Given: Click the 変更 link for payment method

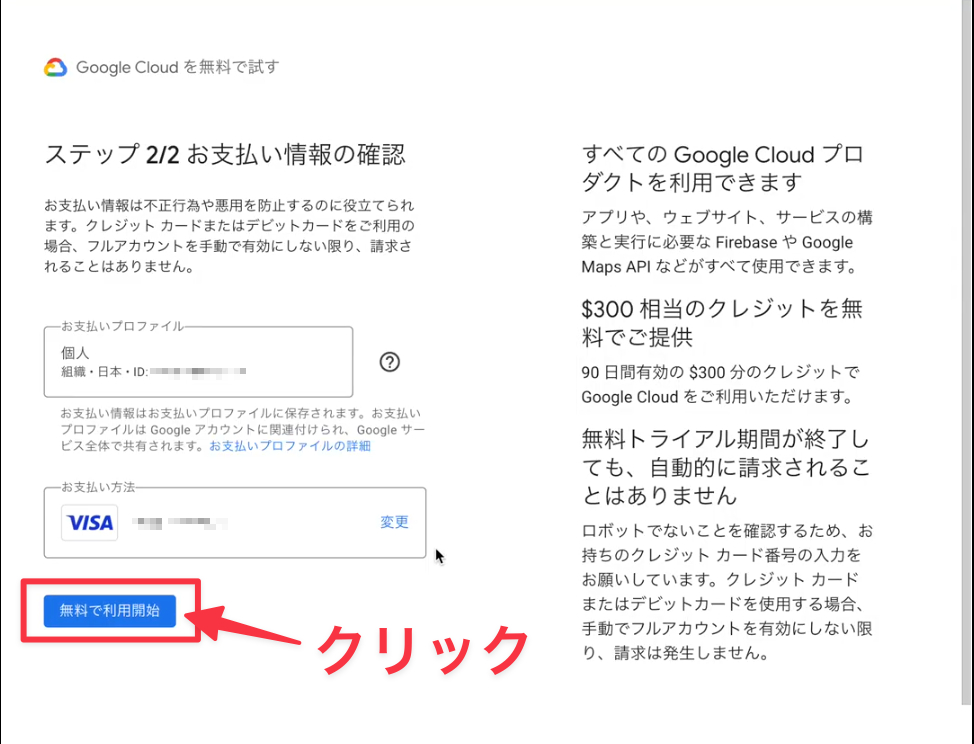Looking at the screenshot, I should [x=394, y=522].
